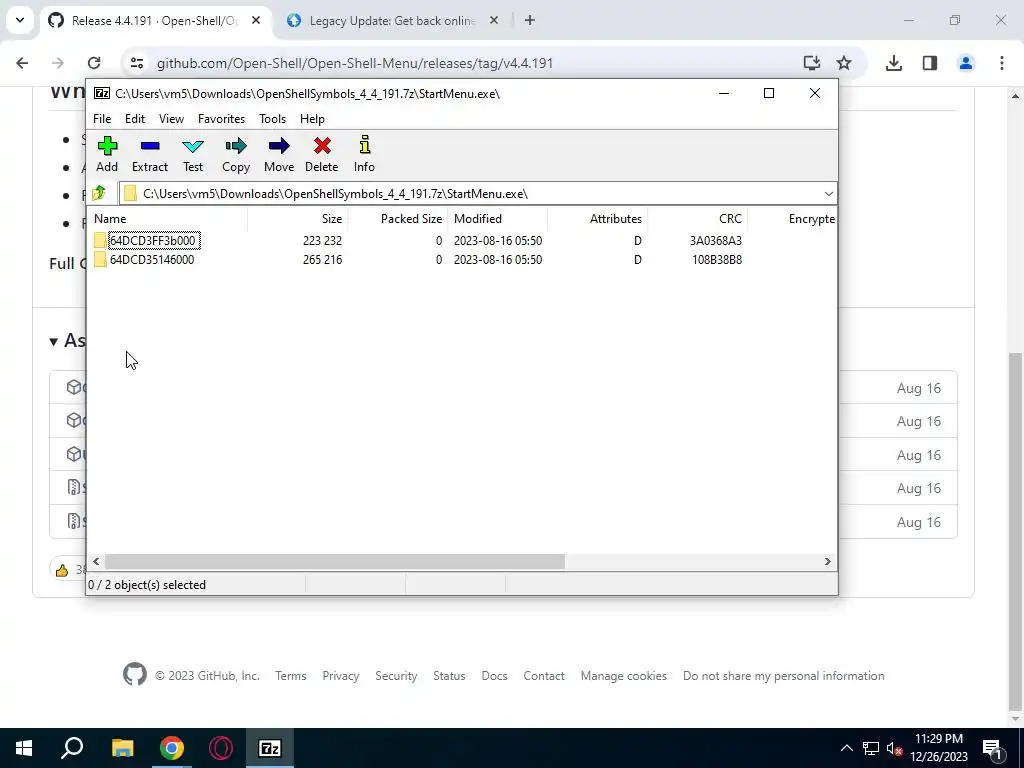Open Chrome three-dot menu
This screenshot has width=1024, height=768.
[1002, 63]
